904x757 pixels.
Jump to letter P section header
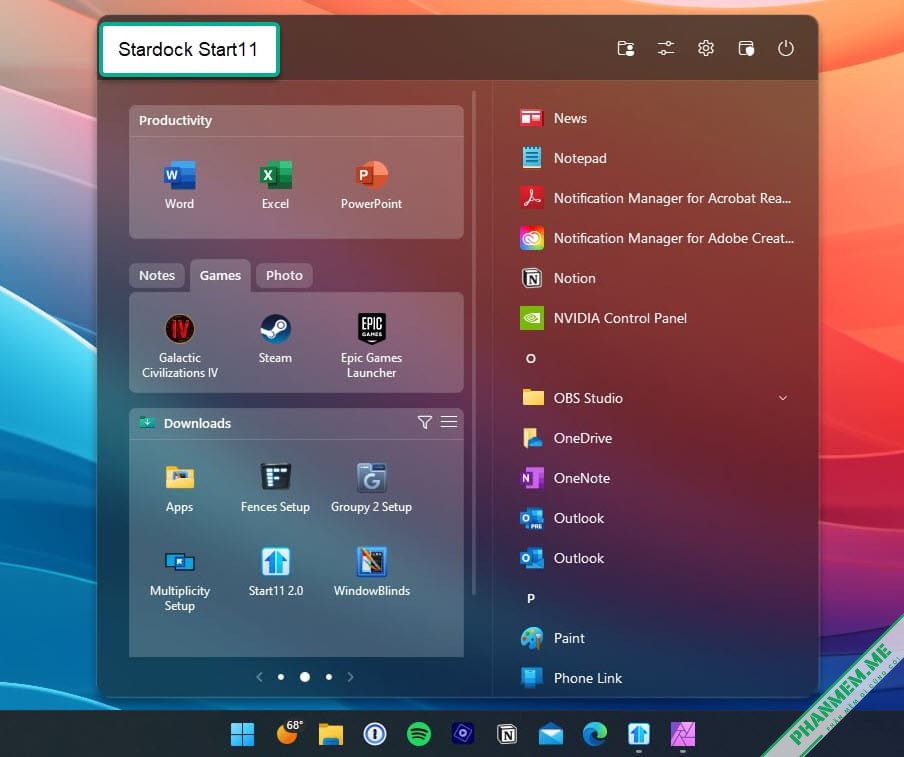(531, 598)
